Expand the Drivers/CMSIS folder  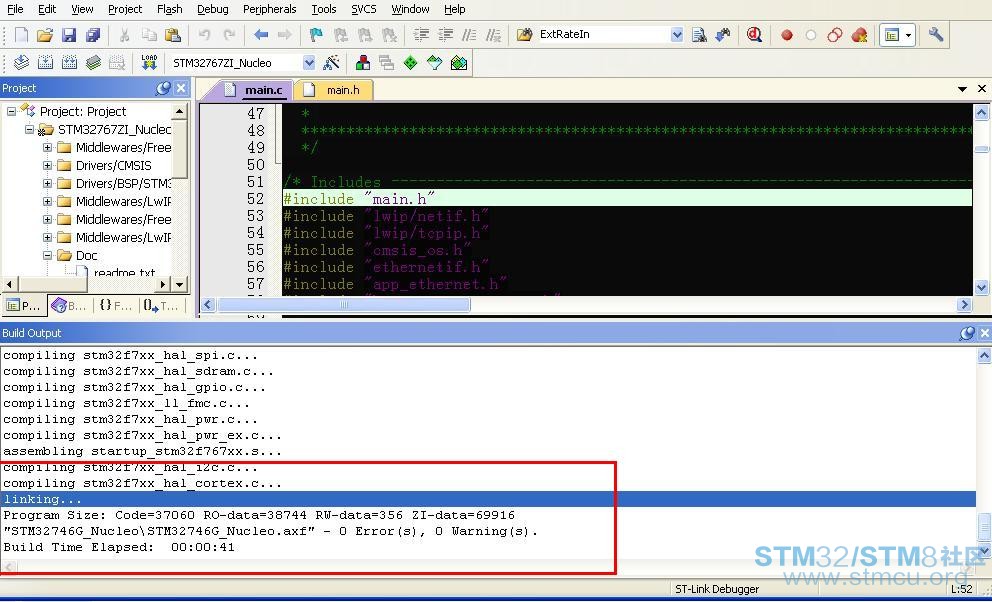47,166
